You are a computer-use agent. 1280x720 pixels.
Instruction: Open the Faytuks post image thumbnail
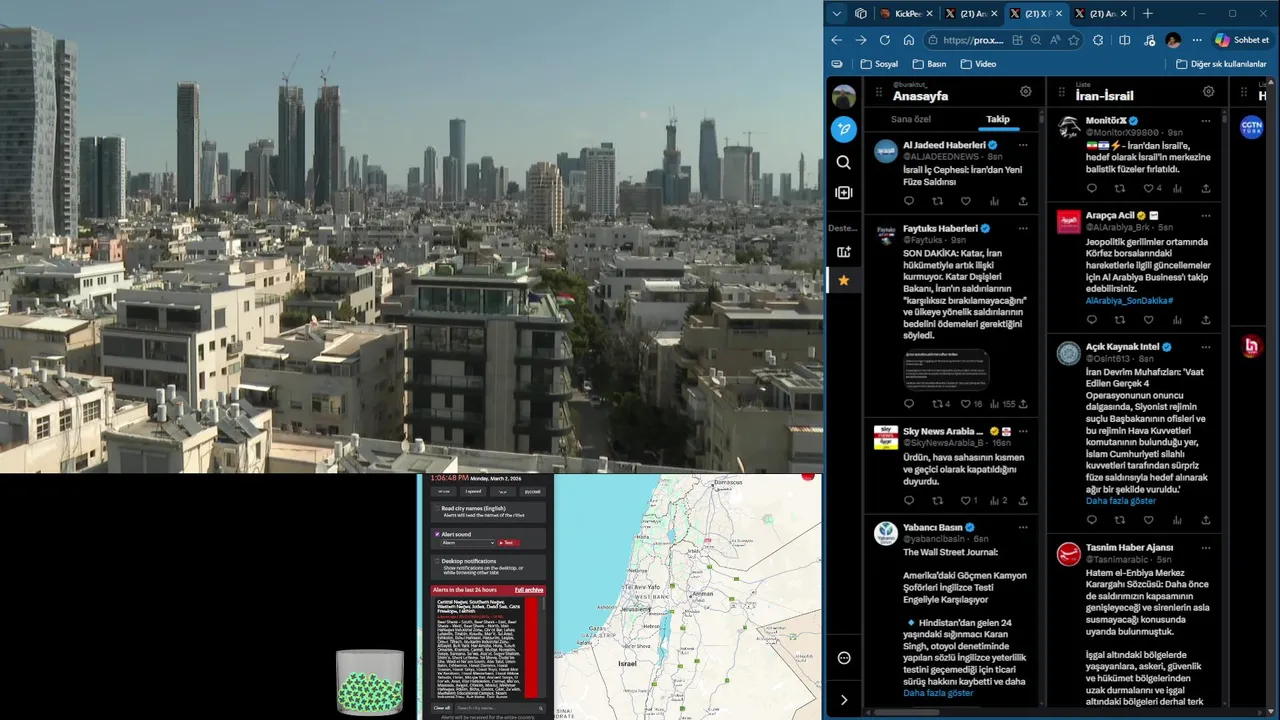click(946, 369)
